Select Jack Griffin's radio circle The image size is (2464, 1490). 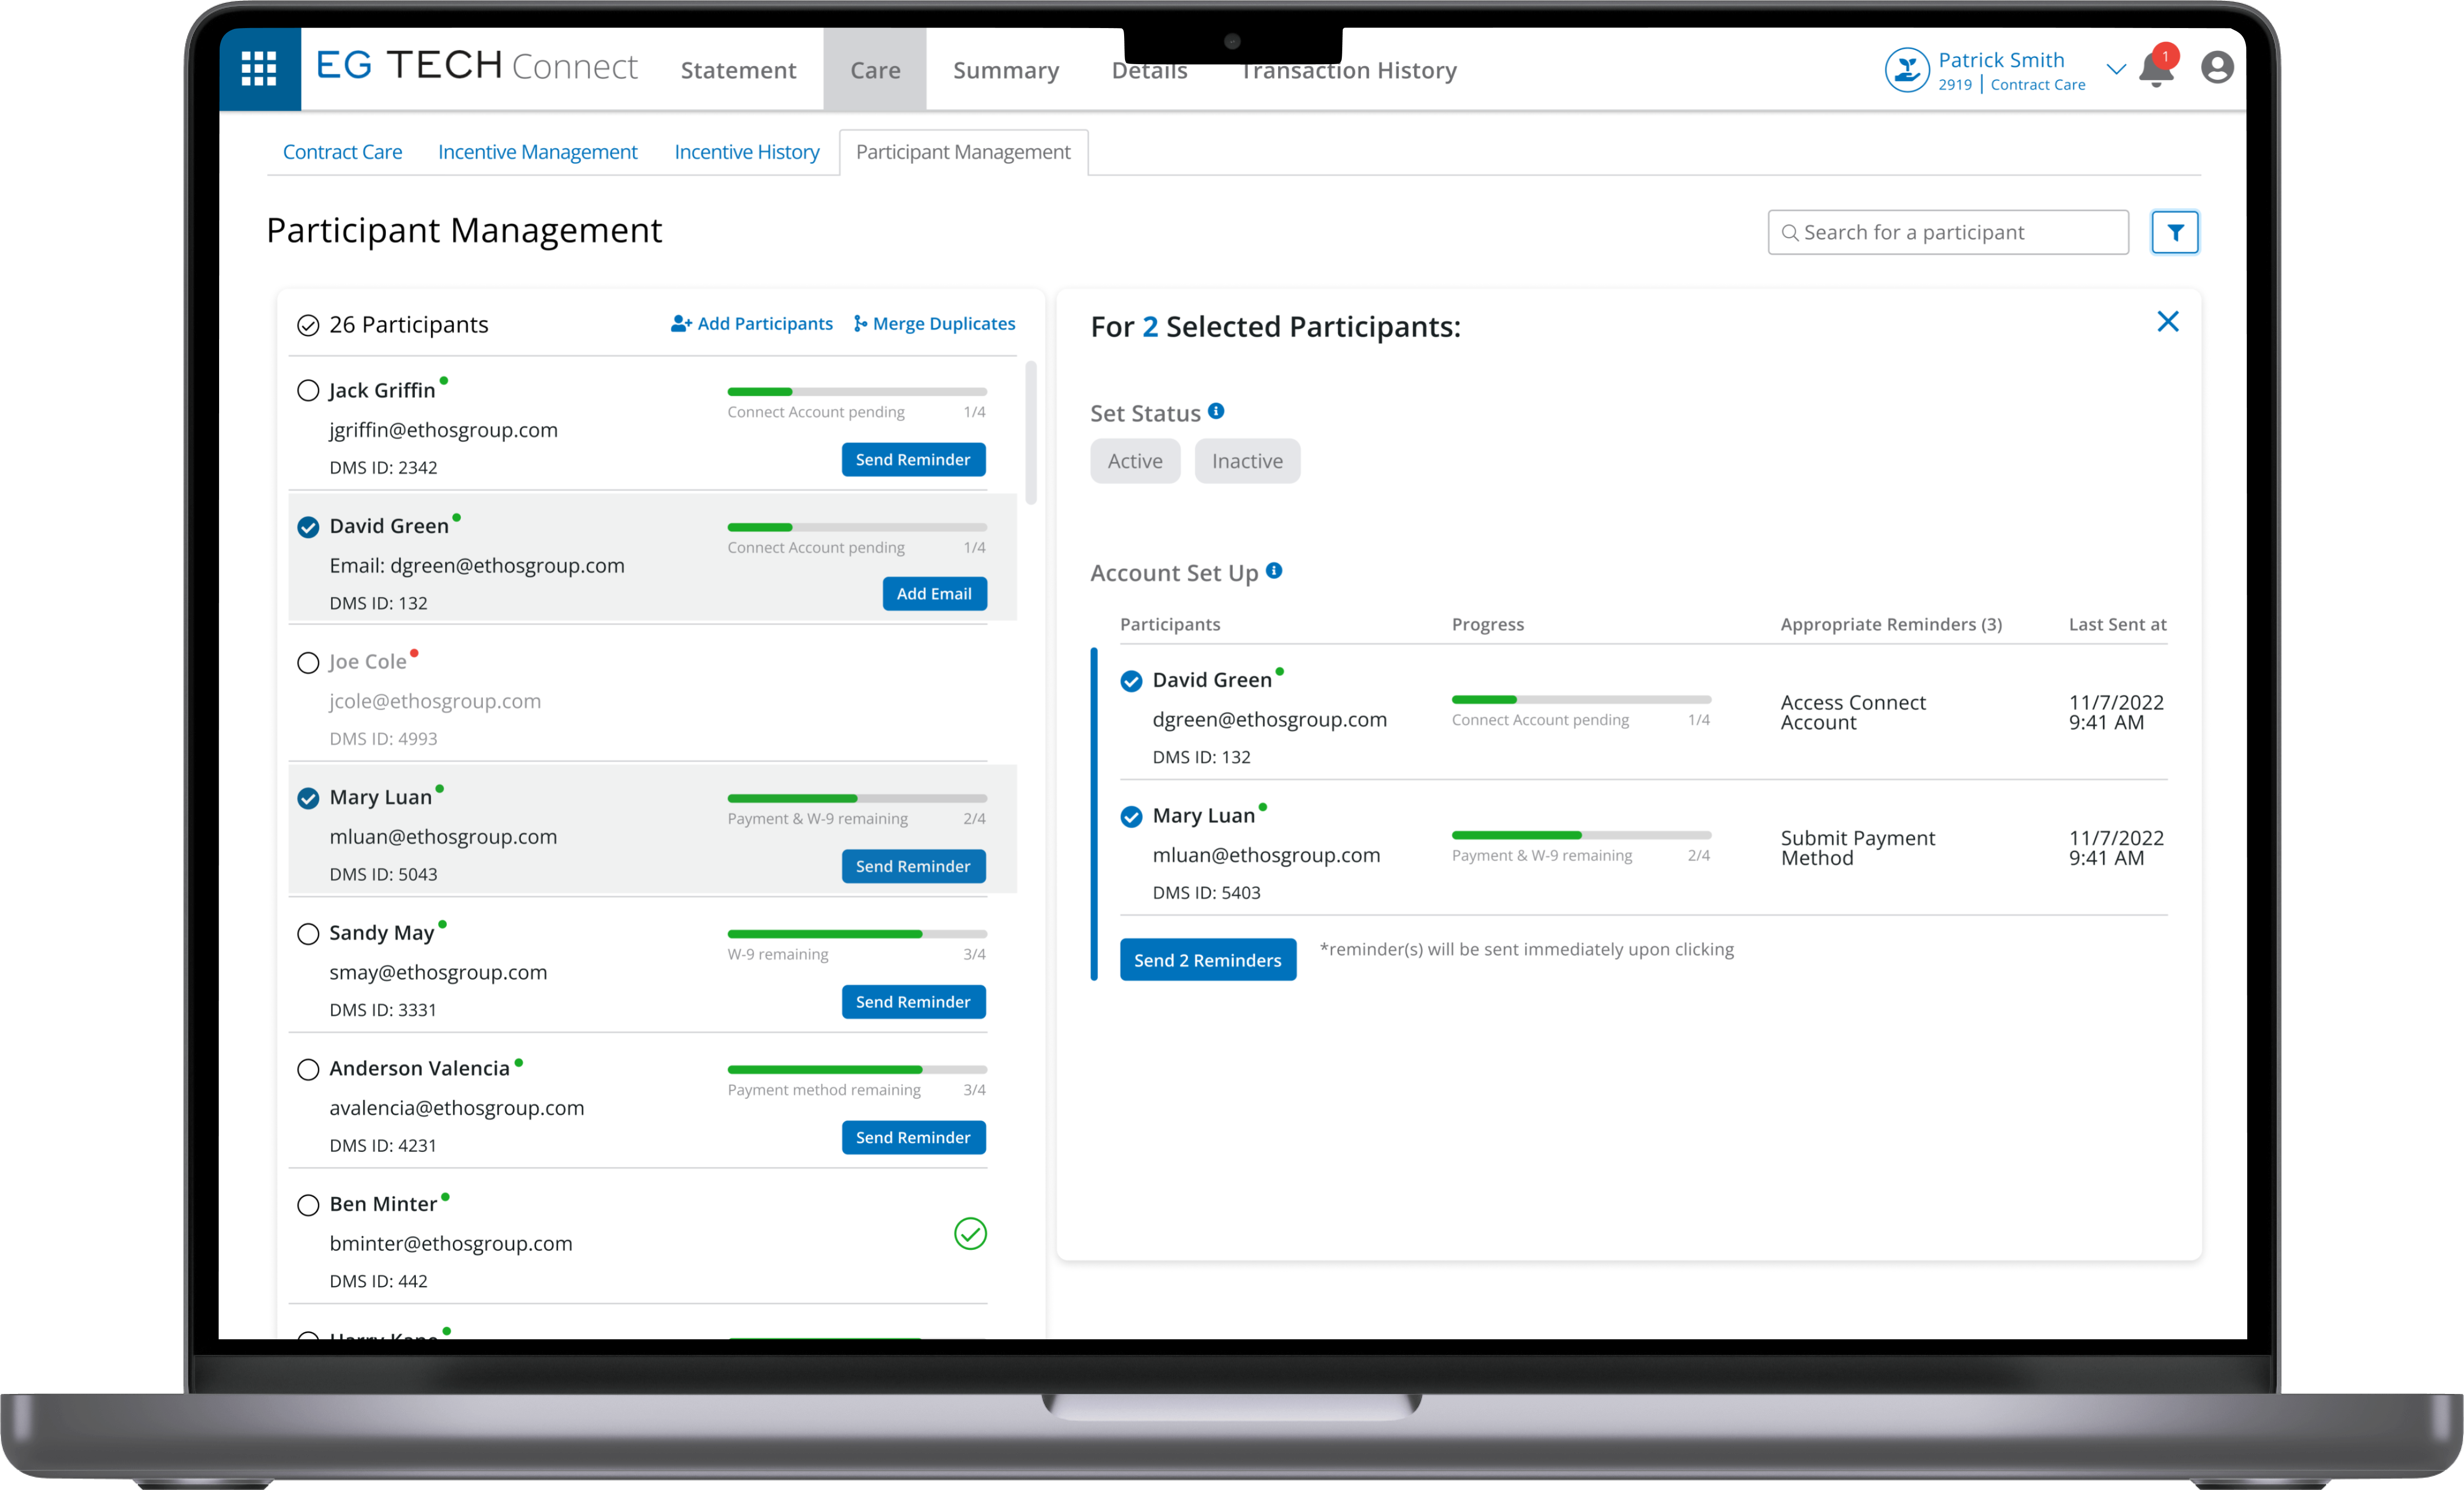pyautogui.click(x=308, y=390)
